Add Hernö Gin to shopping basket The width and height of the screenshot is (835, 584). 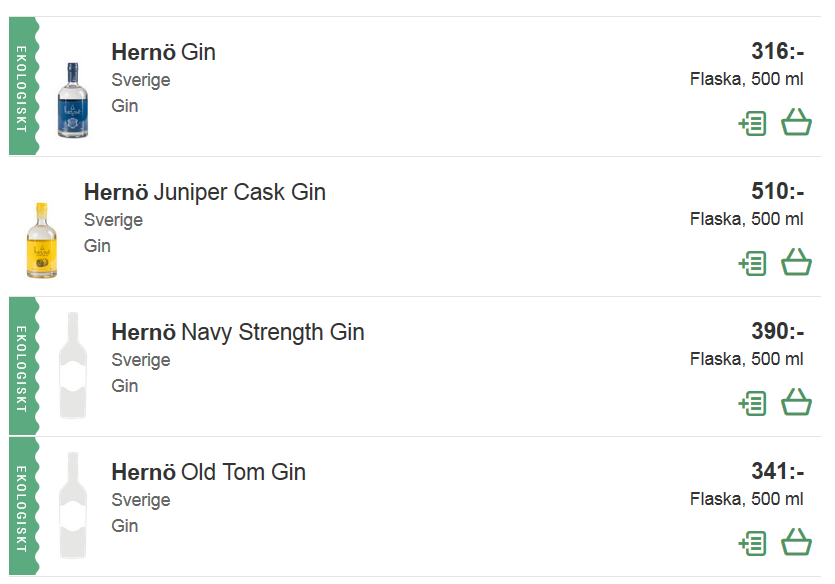click(x=796, y=123)
